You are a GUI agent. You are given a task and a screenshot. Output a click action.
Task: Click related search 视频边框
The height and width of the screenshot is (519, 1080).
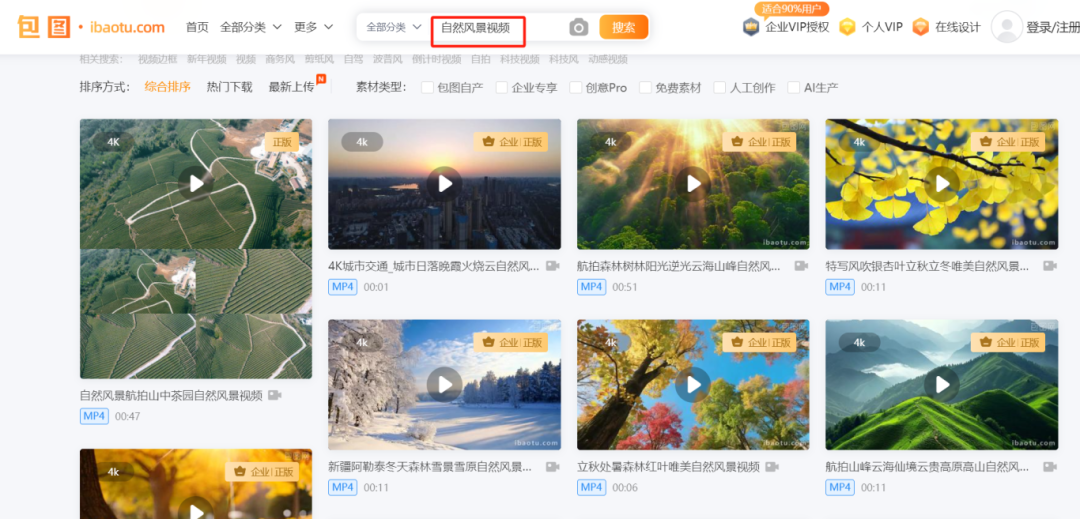pos(158,60)
